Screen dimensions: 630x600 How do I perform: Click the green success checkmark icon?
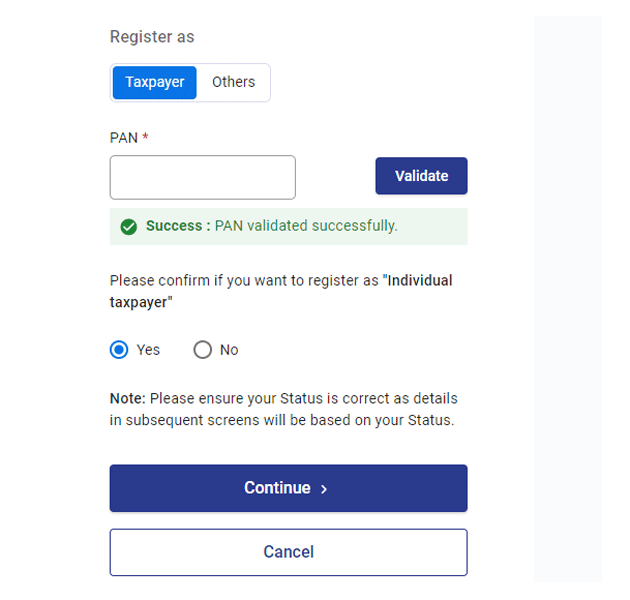[x=128, y=227]
